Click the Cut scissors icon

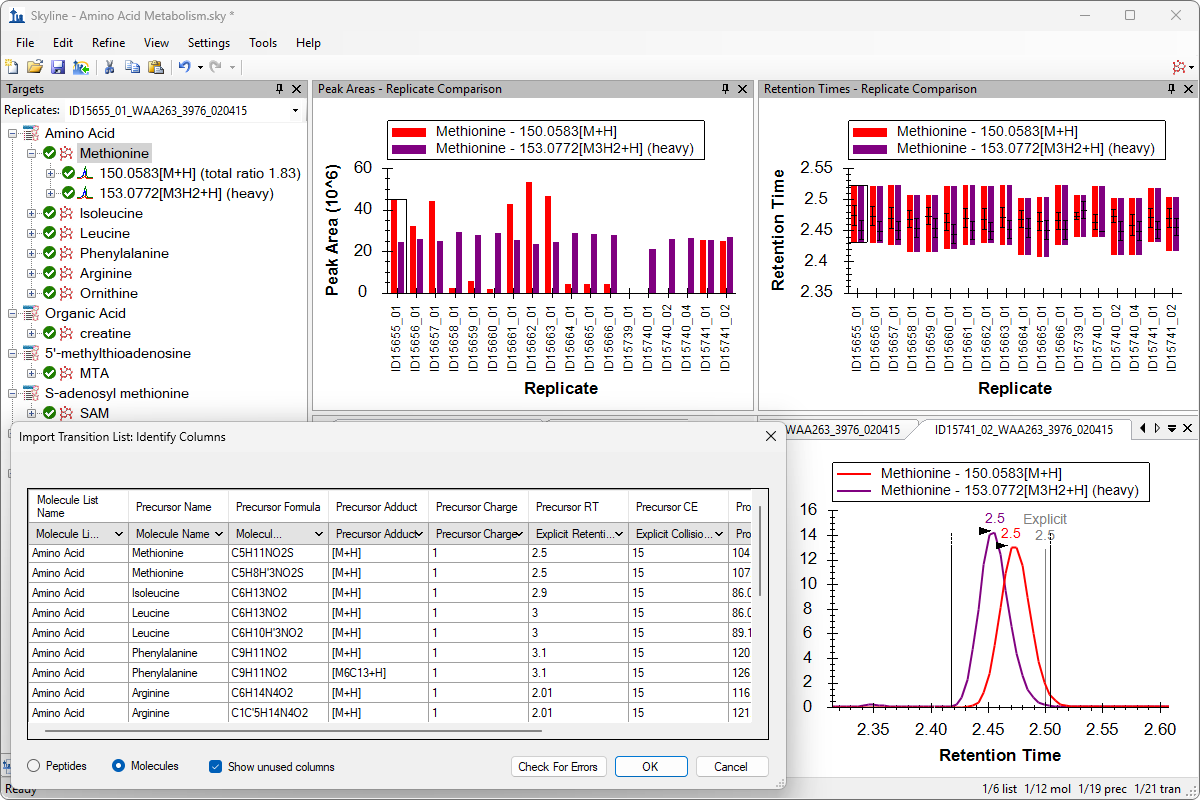(111, 67)
